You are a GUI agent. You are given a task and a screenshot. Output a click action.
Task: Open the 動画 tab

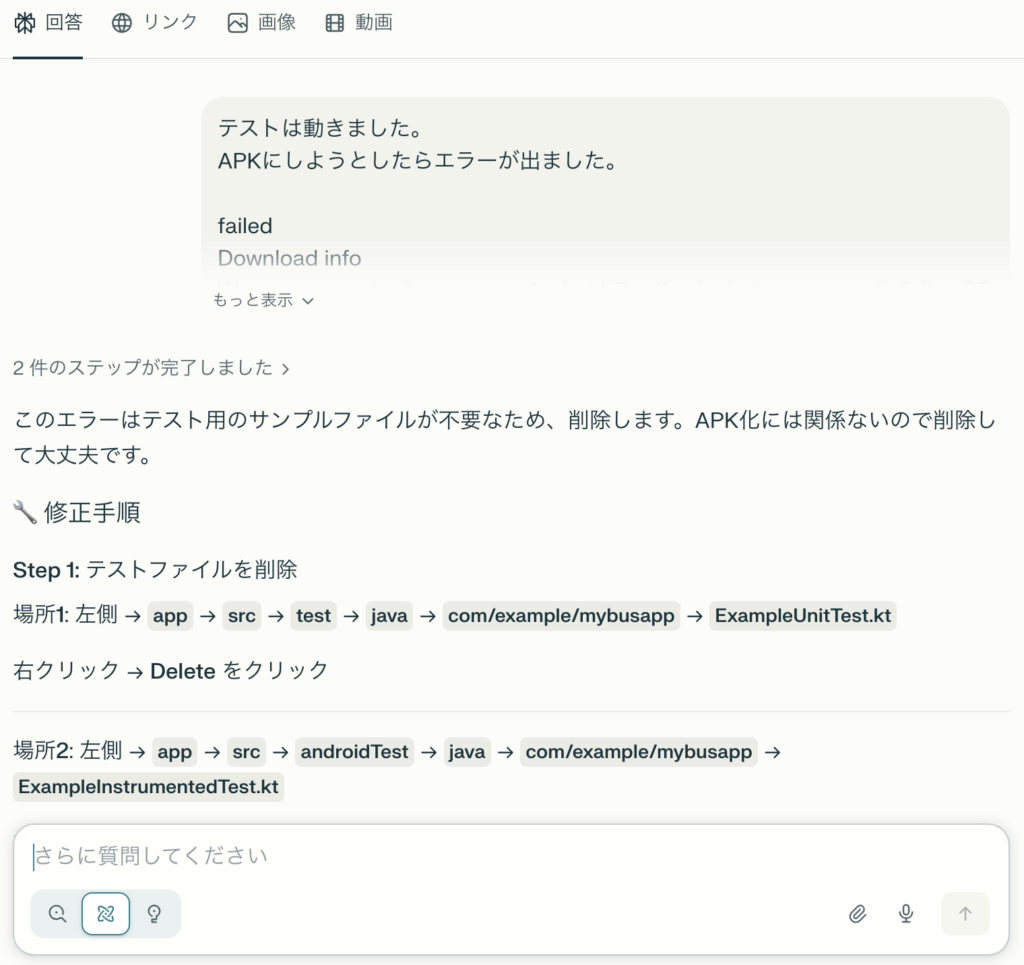[x=373, y=23]
